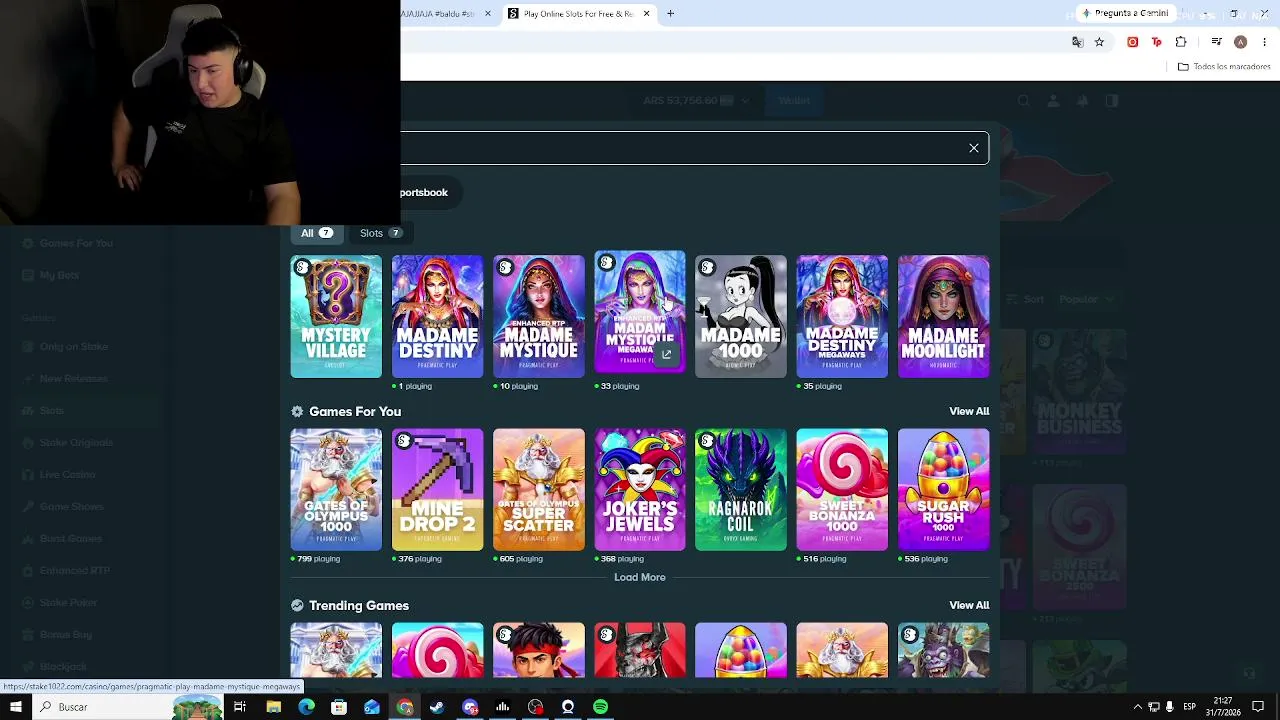Open the Ragnarok Coil game
Viewport: 1280px width, 720px height.
[741, 490]
